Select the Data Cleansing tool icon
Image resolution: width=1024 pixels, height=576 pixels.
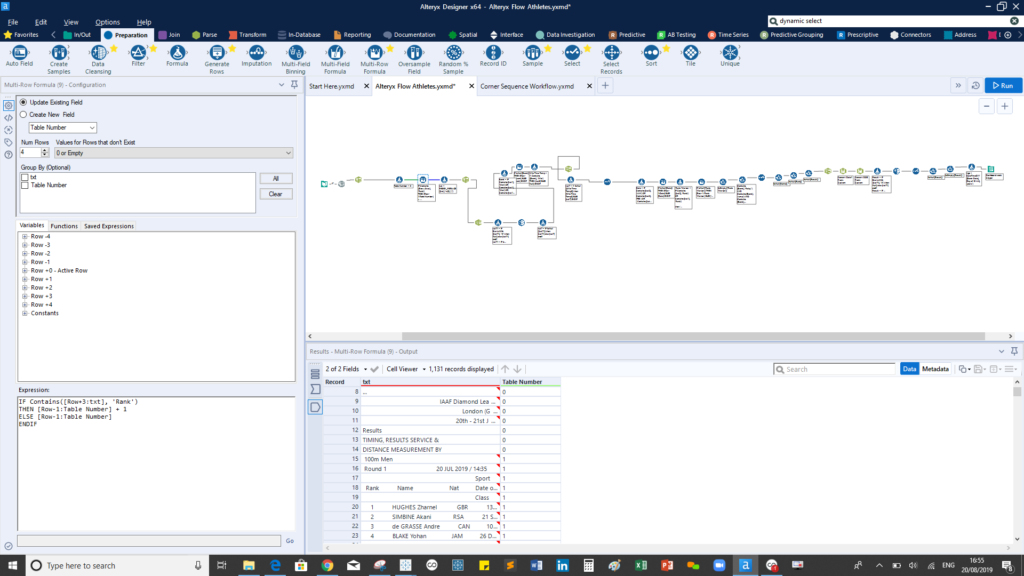[99, 52]
